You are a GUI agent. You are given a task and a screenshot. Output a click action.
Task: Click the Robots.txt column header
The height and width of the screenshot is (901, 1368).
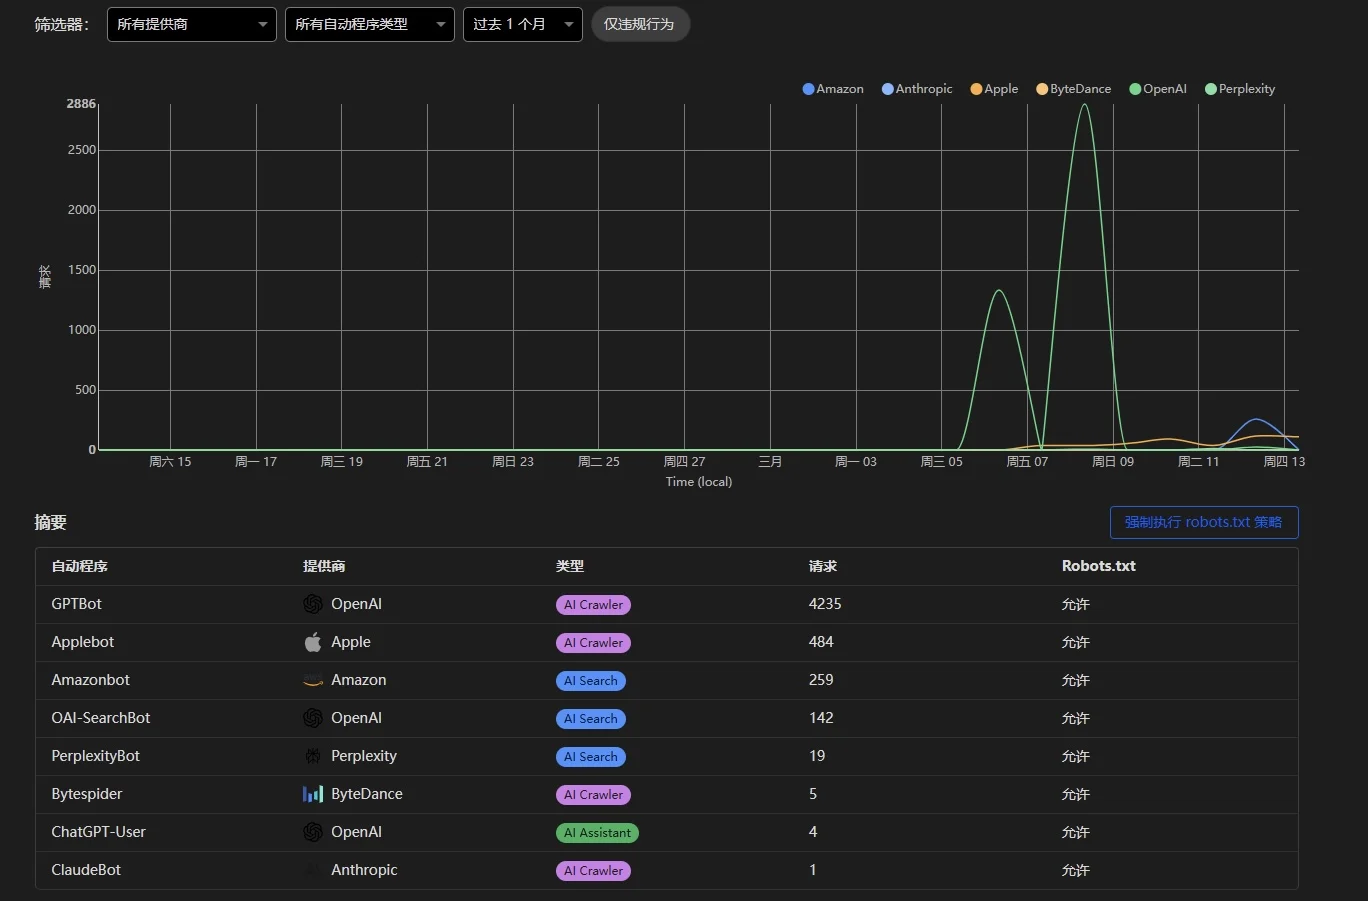pos(1098,566)
